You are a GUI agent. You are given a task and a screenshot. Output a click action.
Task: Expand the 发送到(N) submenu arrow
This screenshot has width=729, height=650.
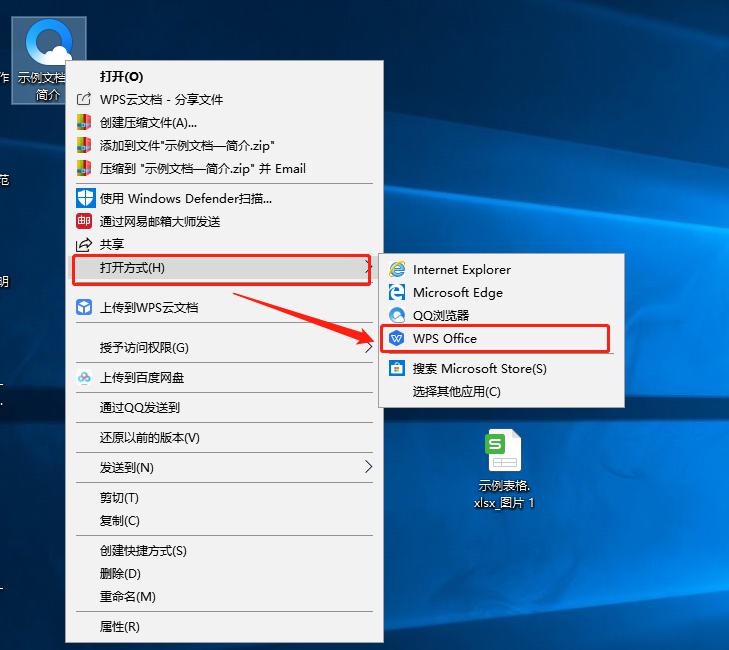tap(368, 467)
